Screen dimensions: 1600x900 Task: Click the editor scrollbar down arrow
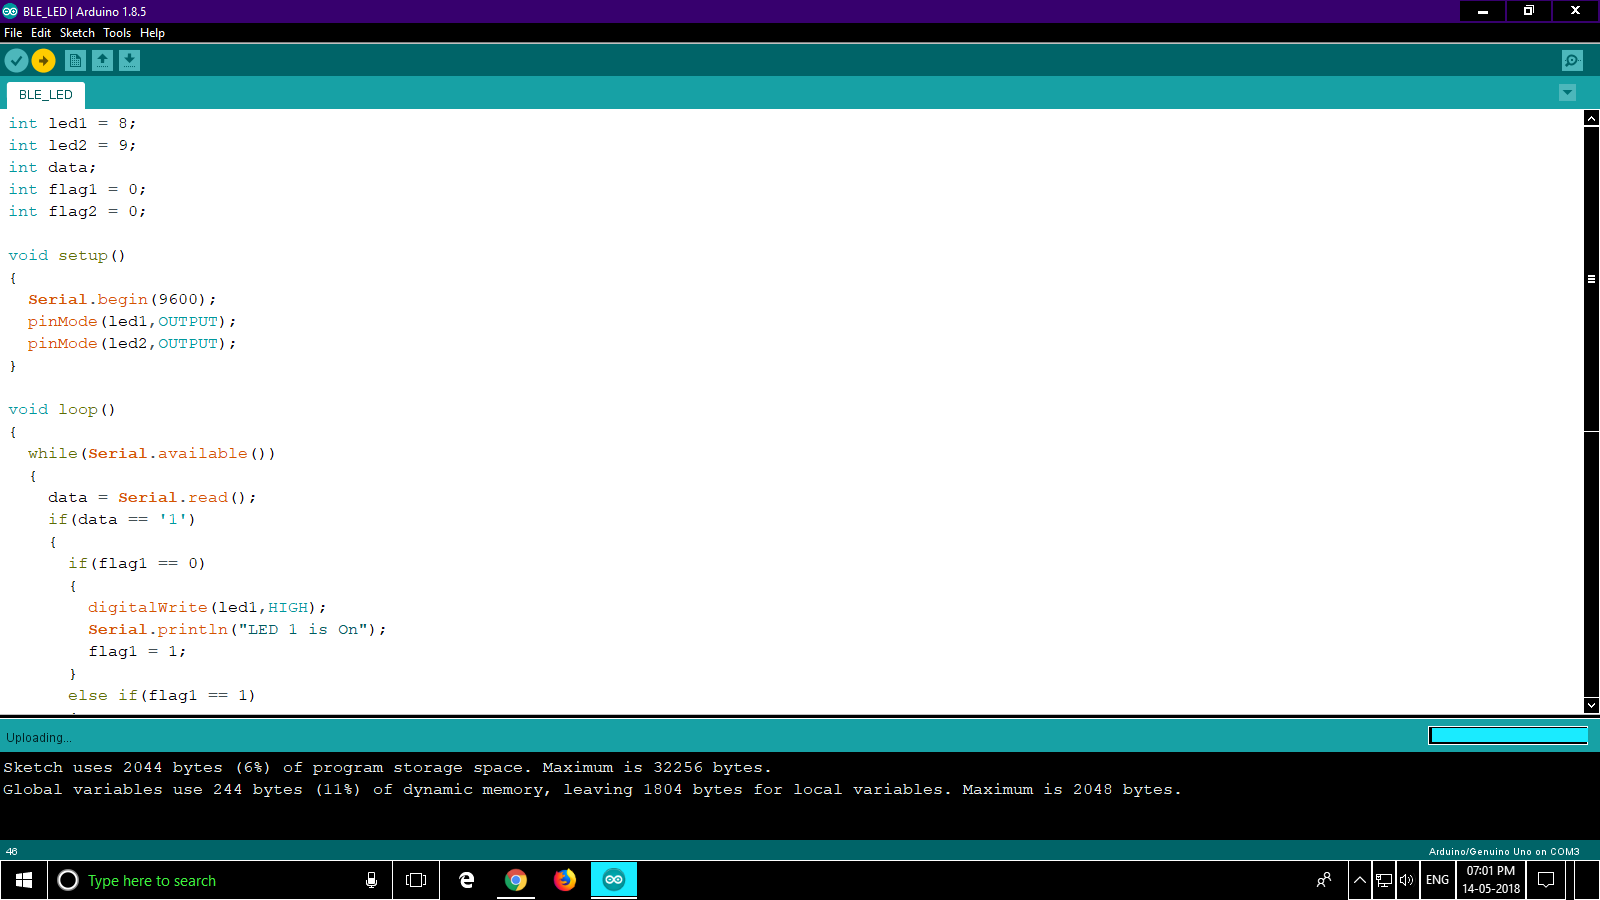tap(1591, 705)
